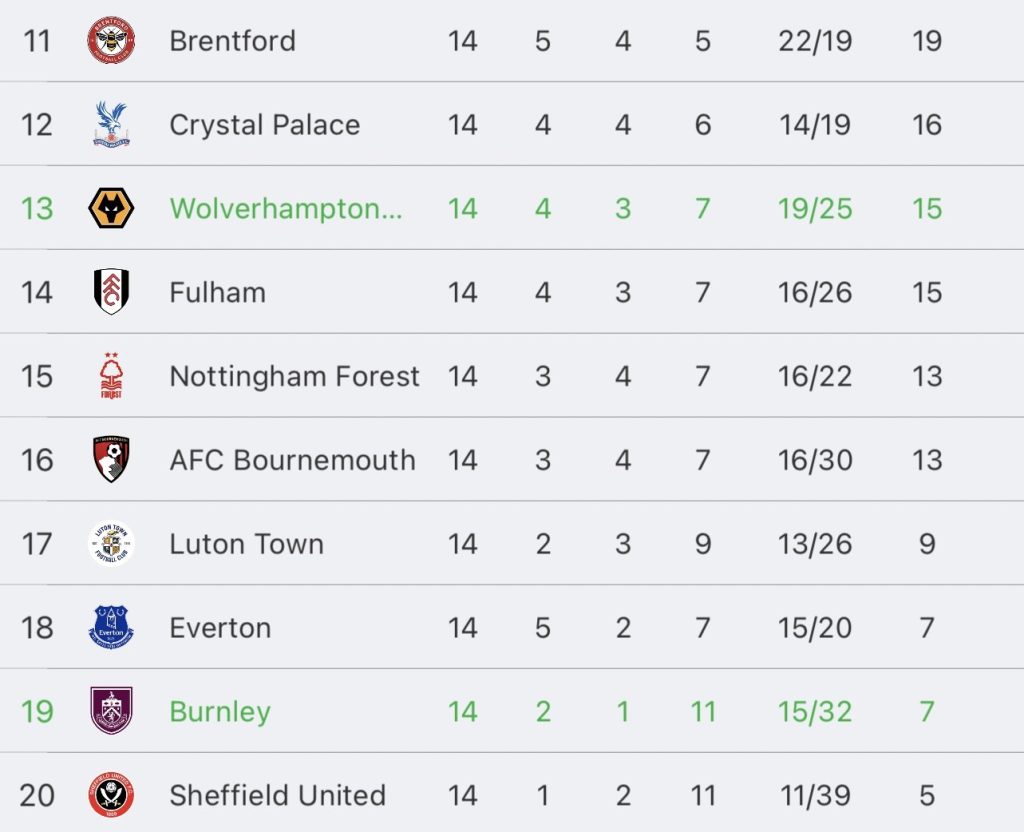1024x832 pixels.
Task: Open the Wolverhampton wolf logo
Action: point(111,208)
